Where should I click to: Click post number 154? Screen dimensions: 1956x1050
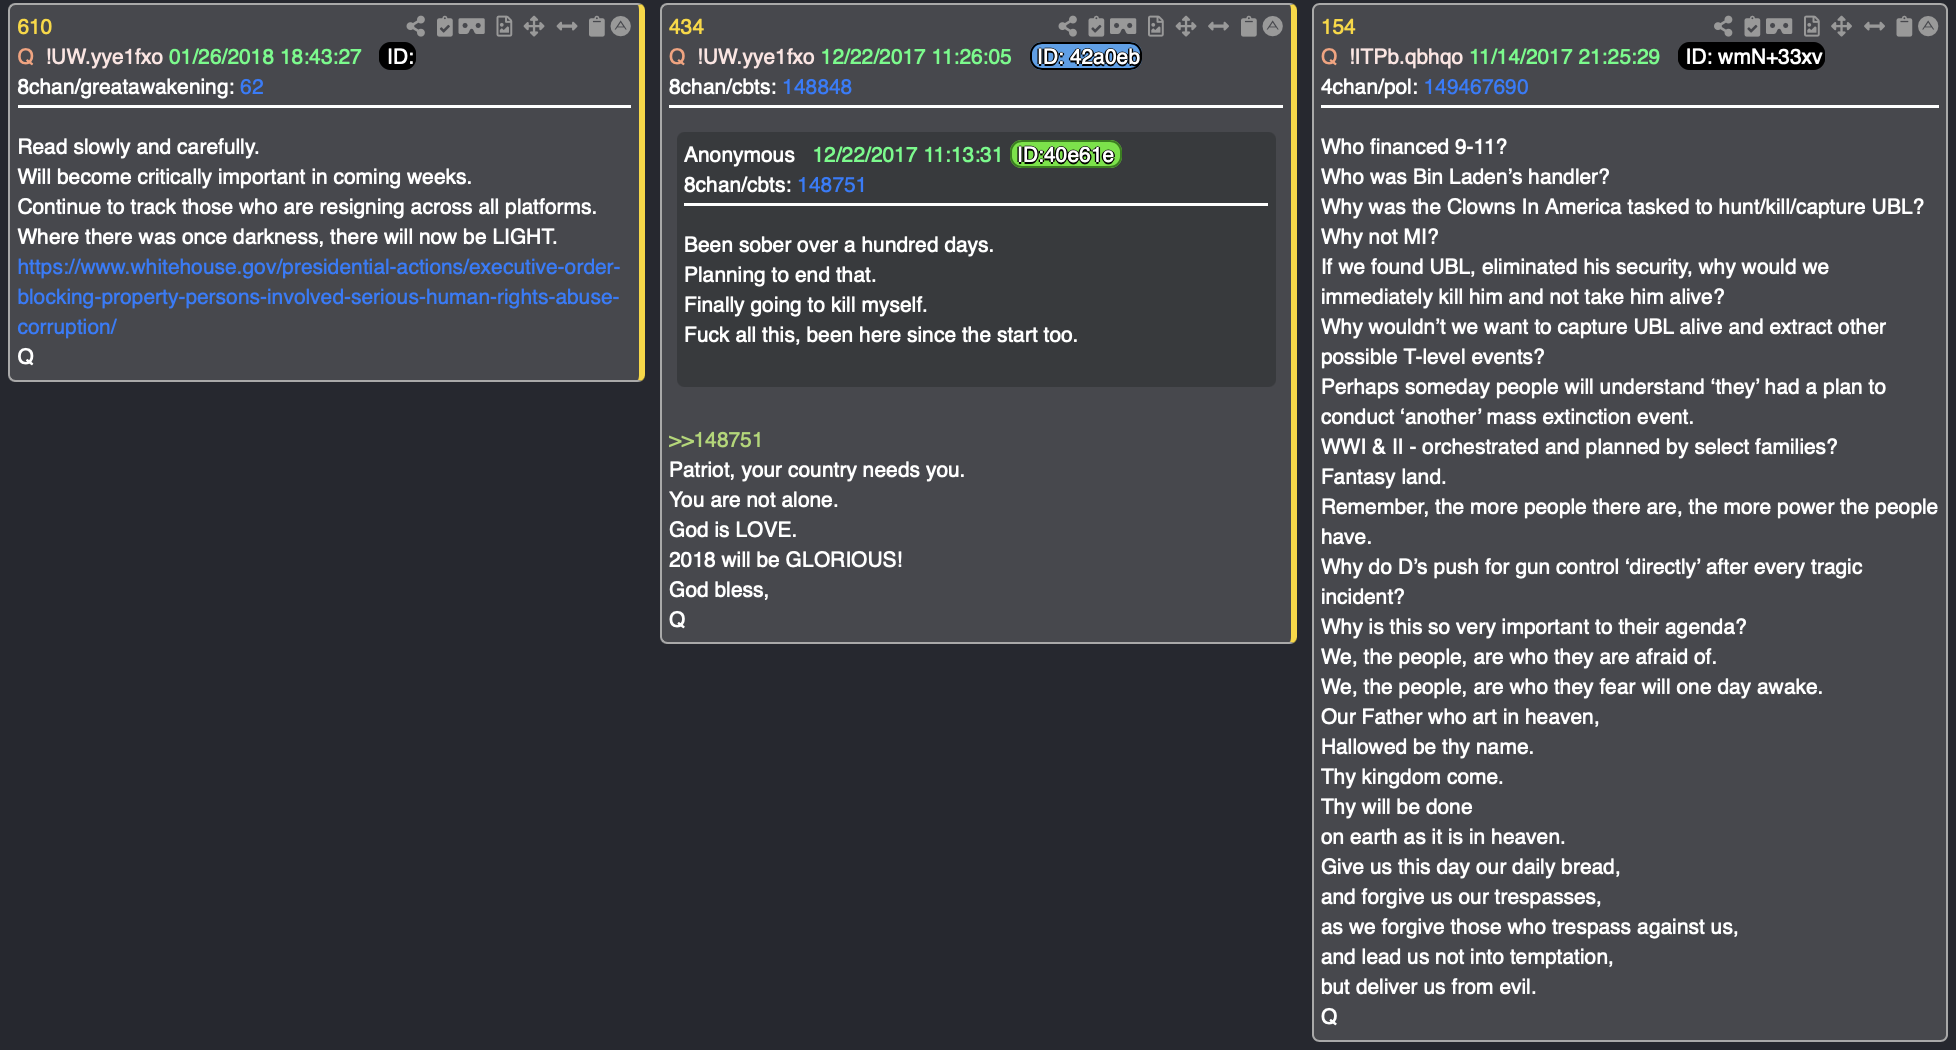pos(1338,27)
